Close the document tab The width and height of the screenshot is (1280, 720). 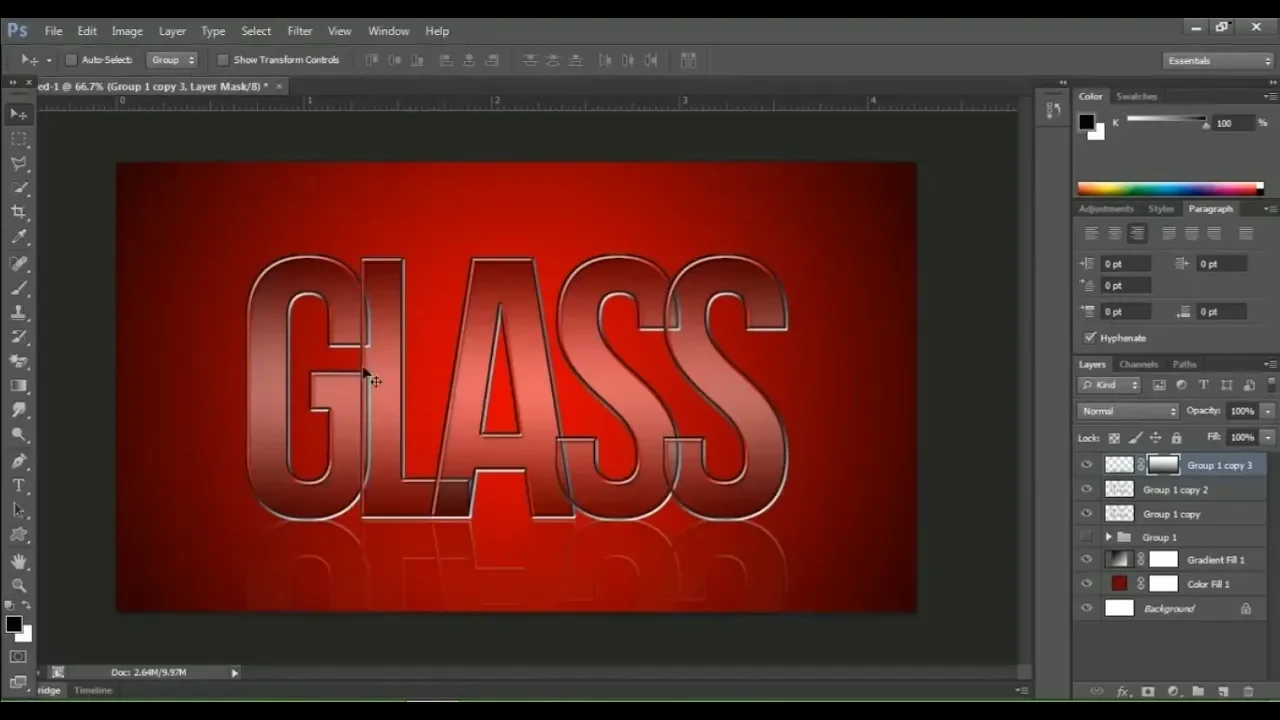(279, 86)
